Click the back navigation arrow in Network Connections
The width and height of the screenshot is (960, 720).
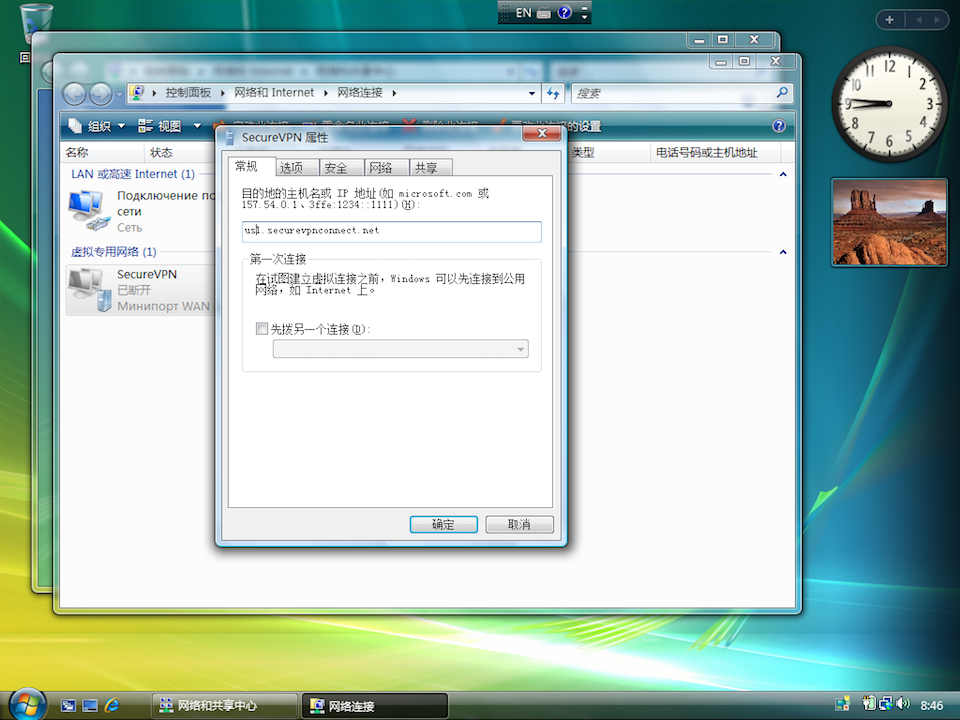click(75, 94)
